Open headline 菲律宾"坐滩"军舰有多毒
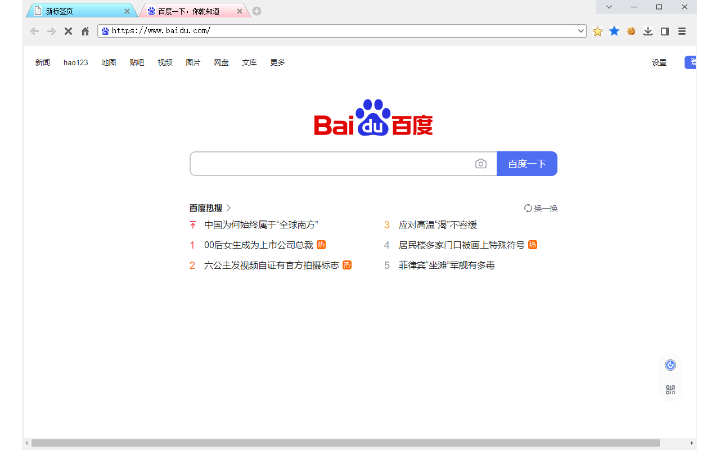 pyautogui.click(x=446, y=265)
